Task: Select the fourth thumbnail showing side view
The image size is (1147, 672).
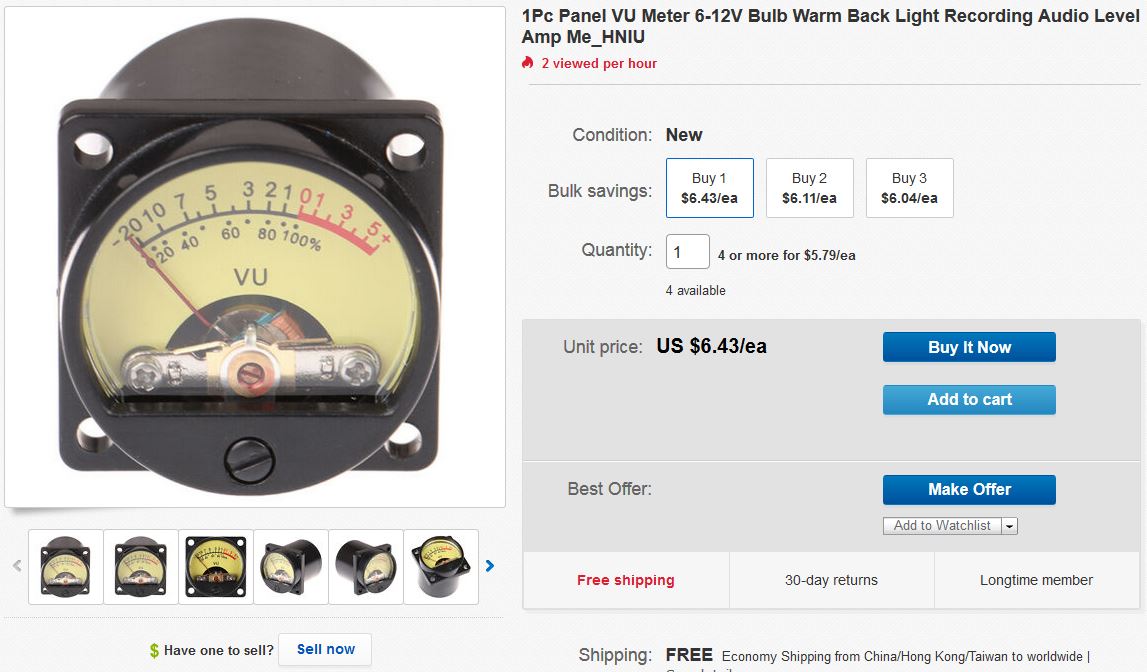Action: [291, 567]
